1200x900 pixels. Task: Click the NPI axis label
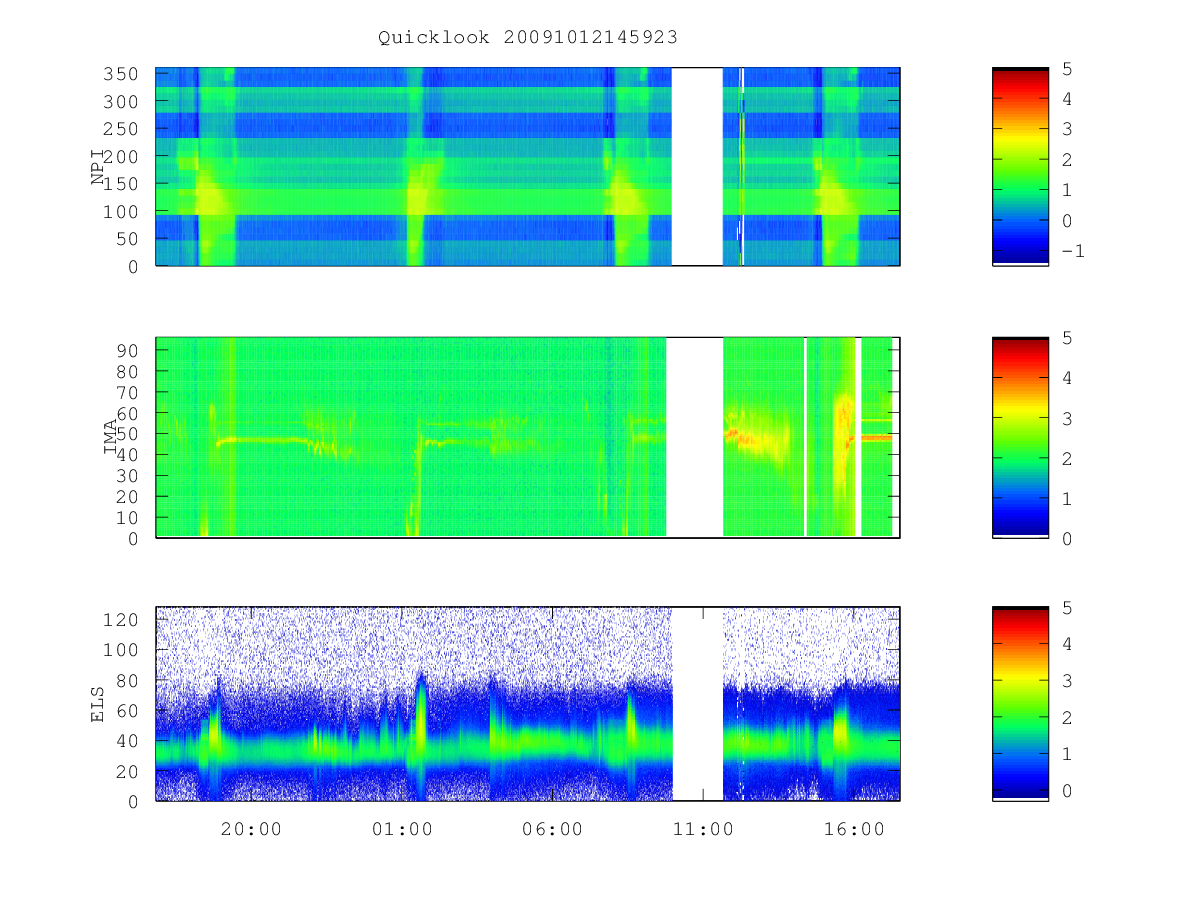(x=99, y=167)
